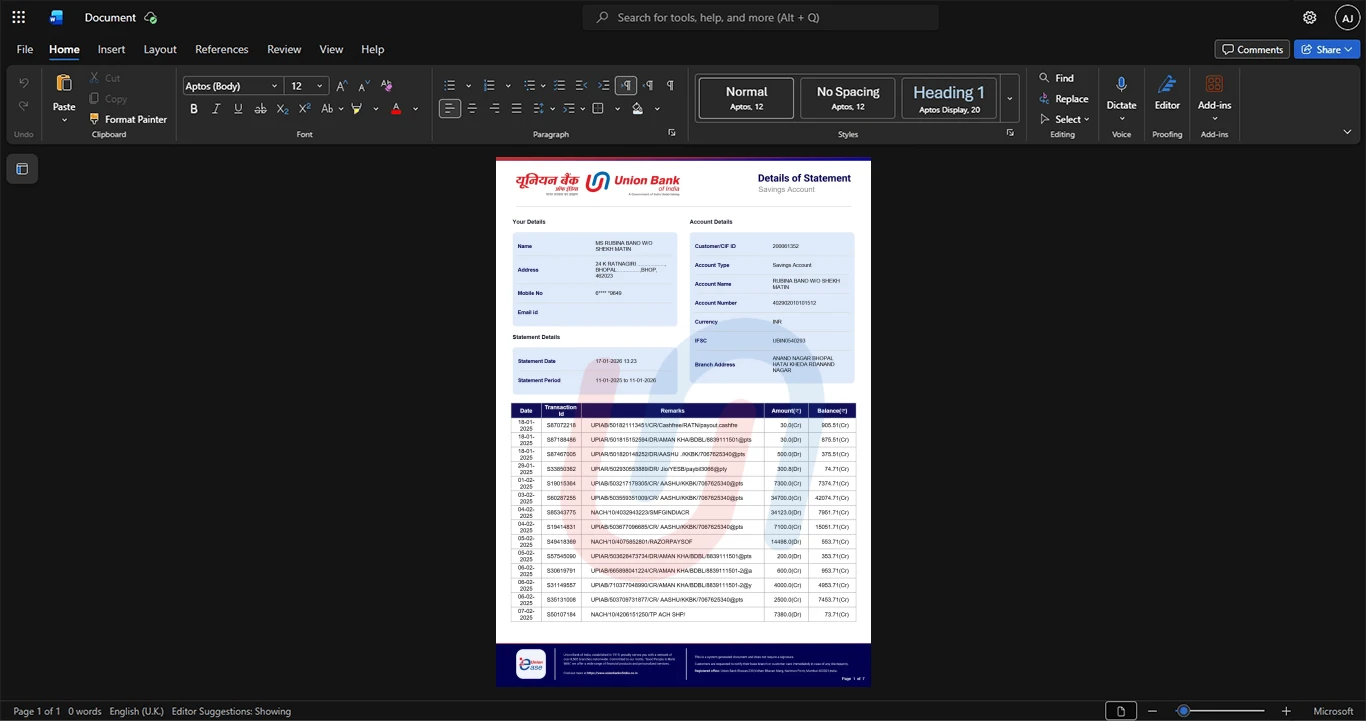
Task: Align paragraph text to the right
Action: (494, 109)
